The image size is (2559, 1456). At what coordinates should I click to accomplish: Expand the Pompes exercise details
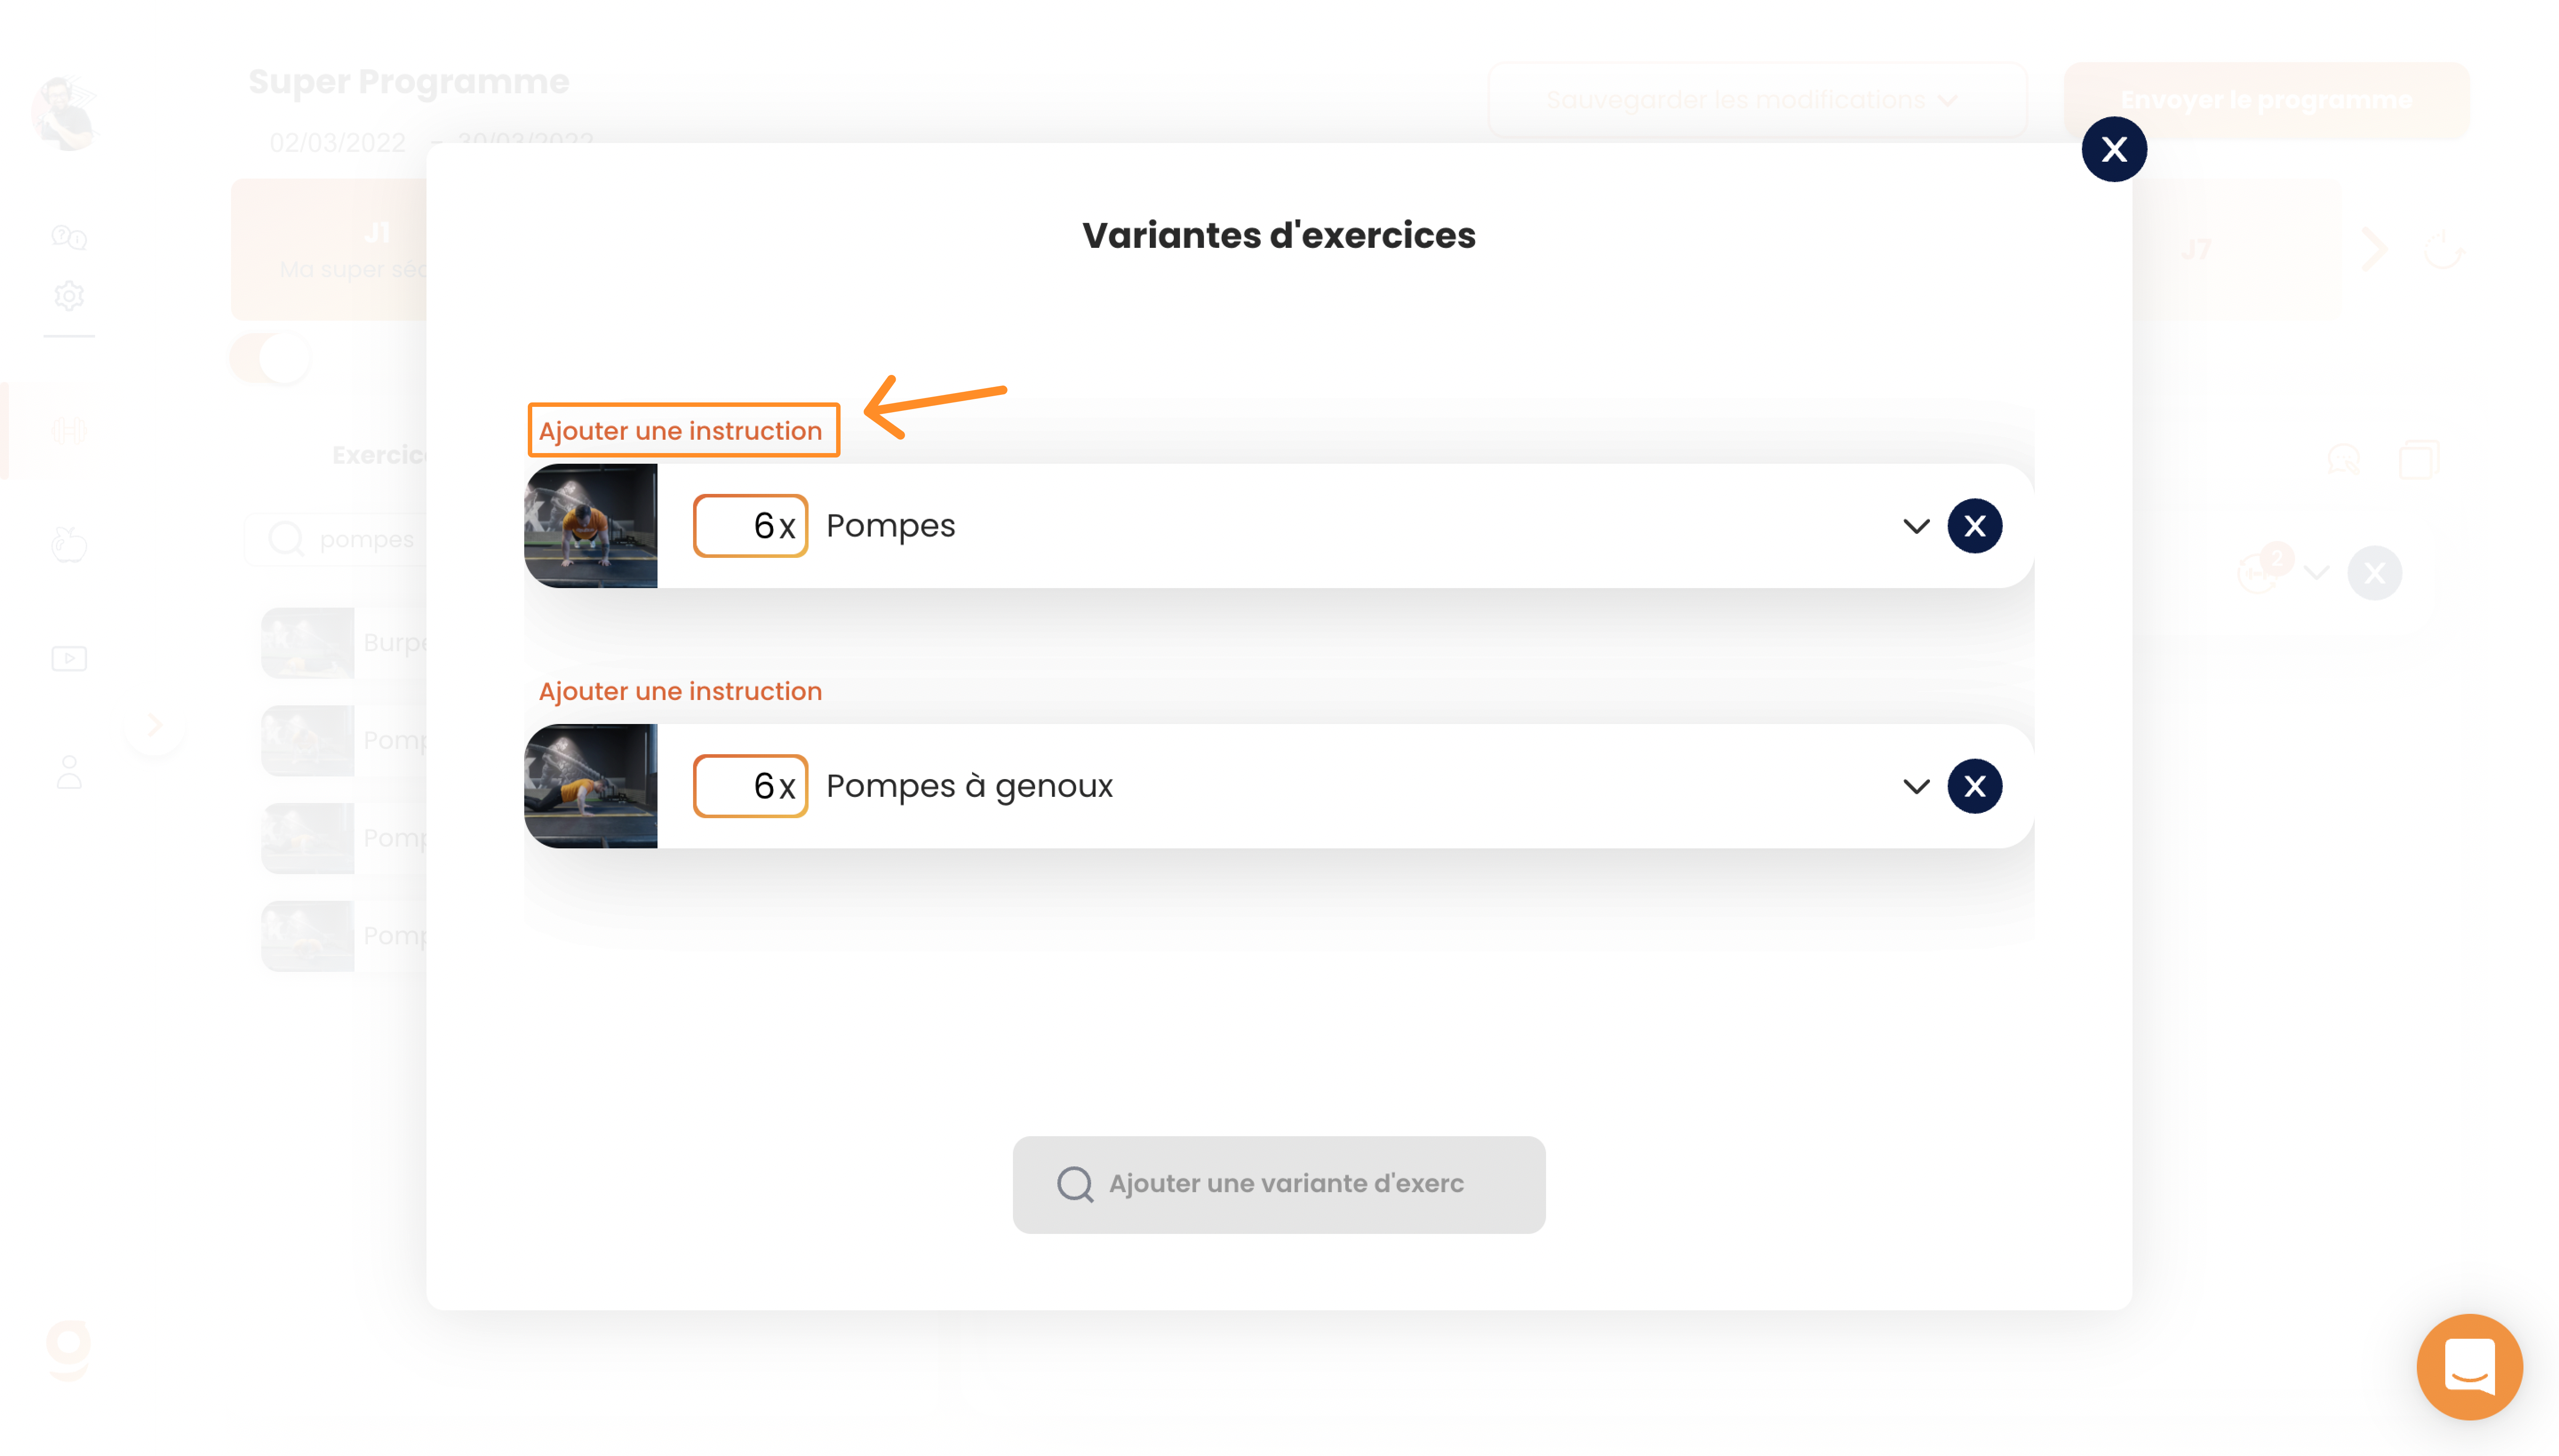point(1915,526)
